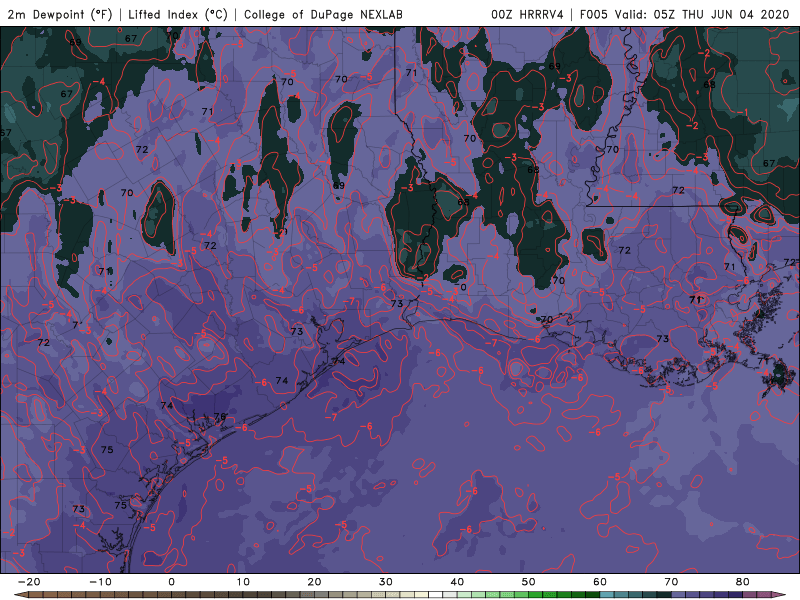Screen dimensions: 800x600
Task: Click the -10 label on the color scale
Action: click(x=100, y=582)
